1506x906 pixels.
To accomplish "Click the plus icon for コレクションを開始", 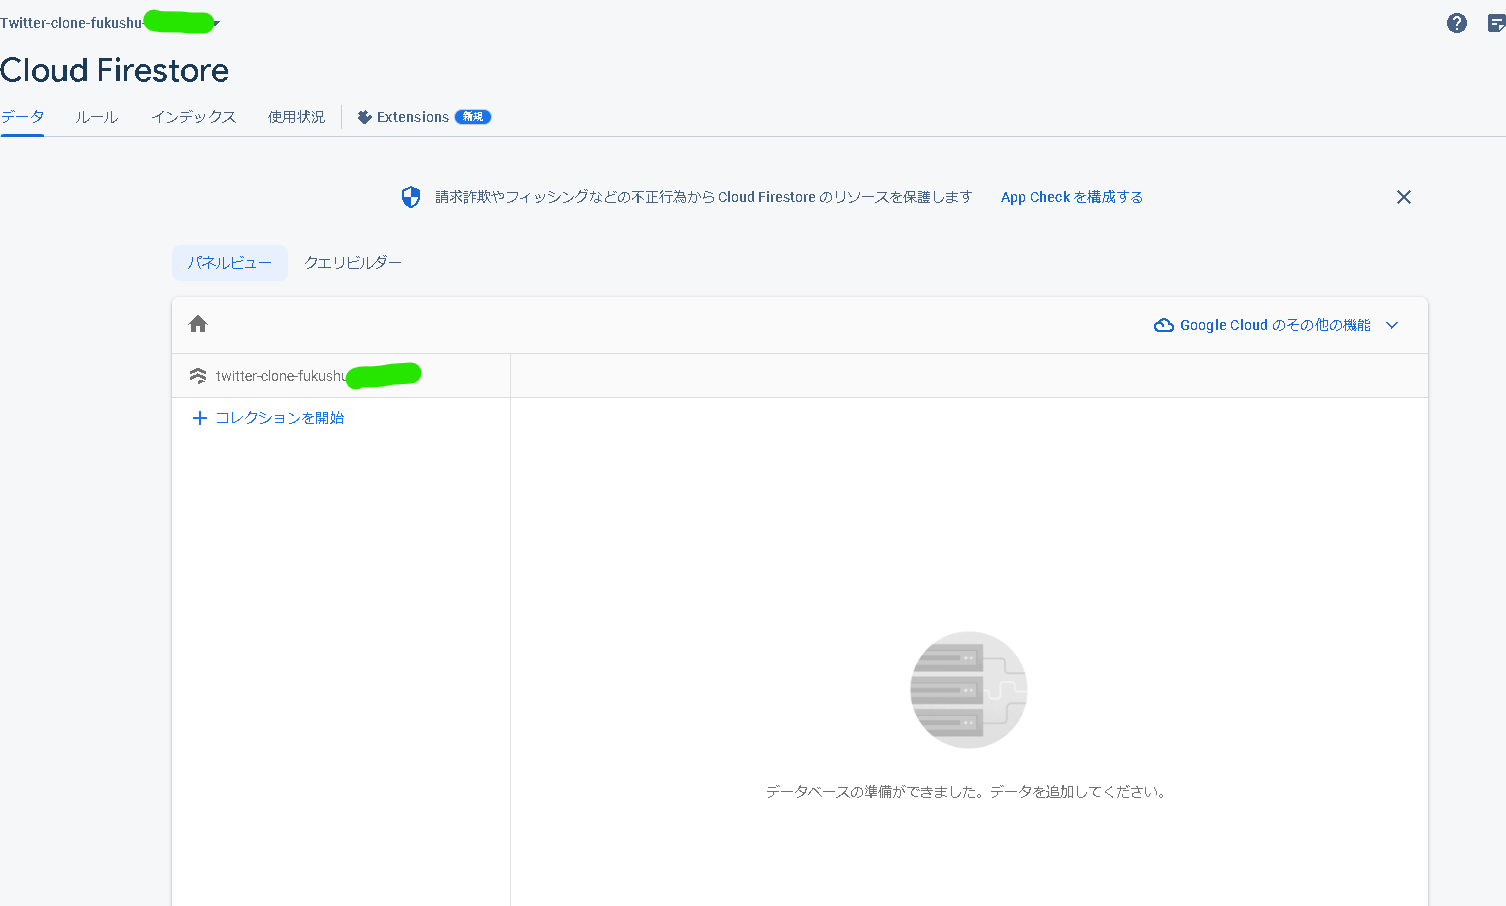I will [x=199, y=418].
